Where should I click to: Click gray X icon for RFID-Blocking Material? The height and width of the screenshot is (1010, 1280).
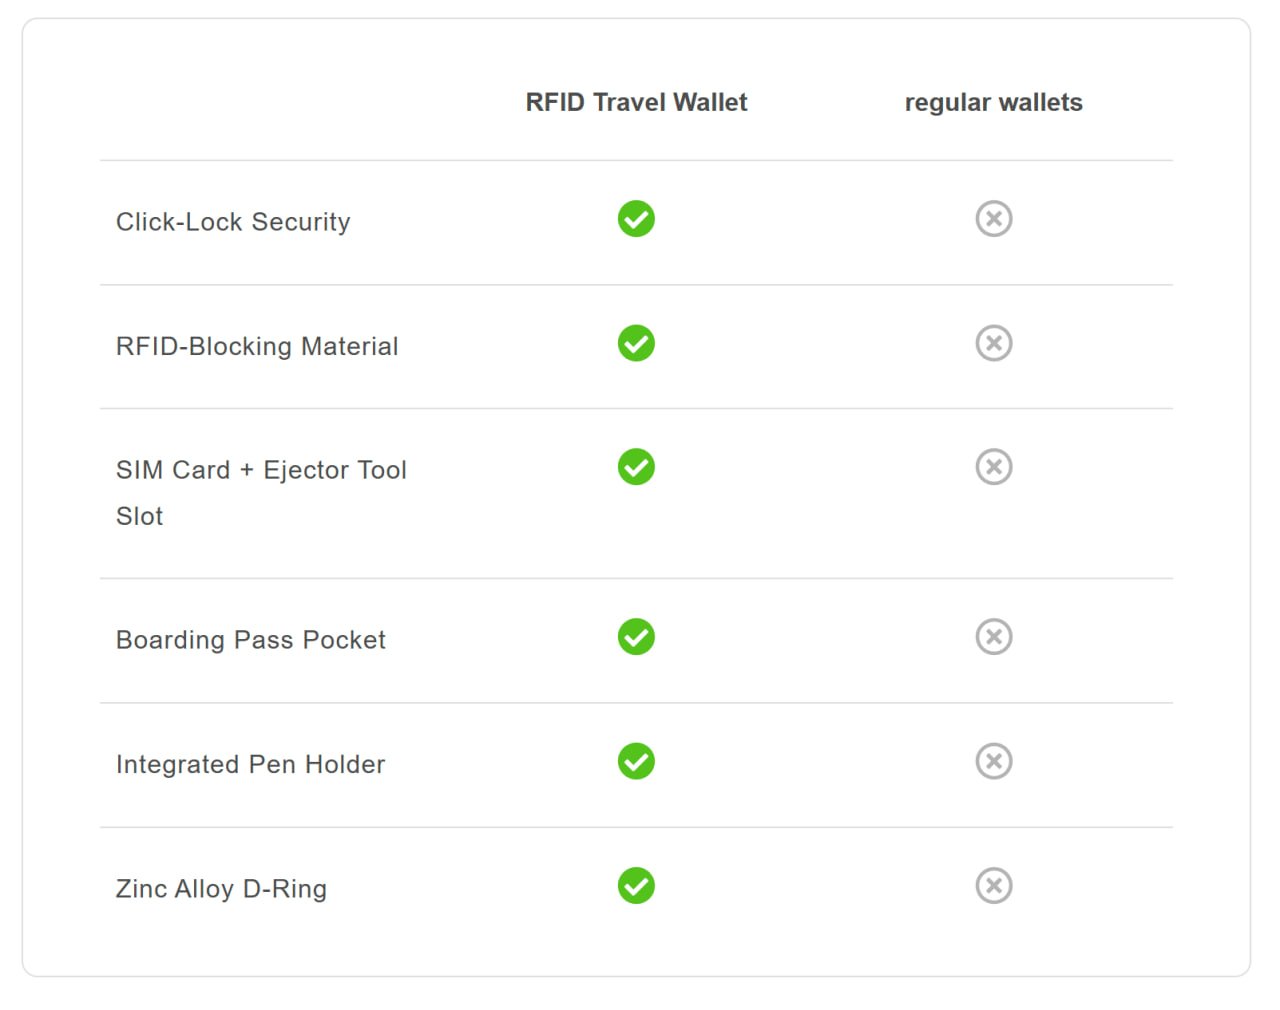click(x=994, y=343)
